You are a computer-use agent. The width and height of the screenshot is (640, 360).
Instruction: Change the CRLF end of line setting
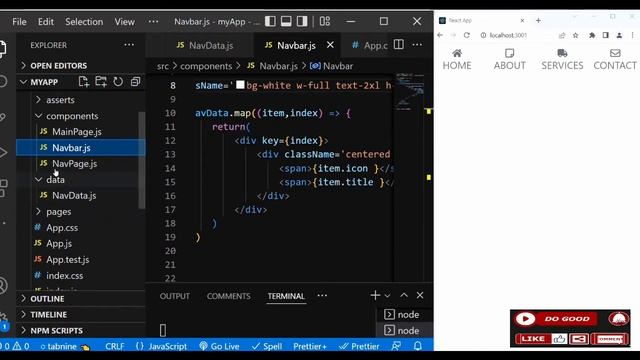(115, 346)
